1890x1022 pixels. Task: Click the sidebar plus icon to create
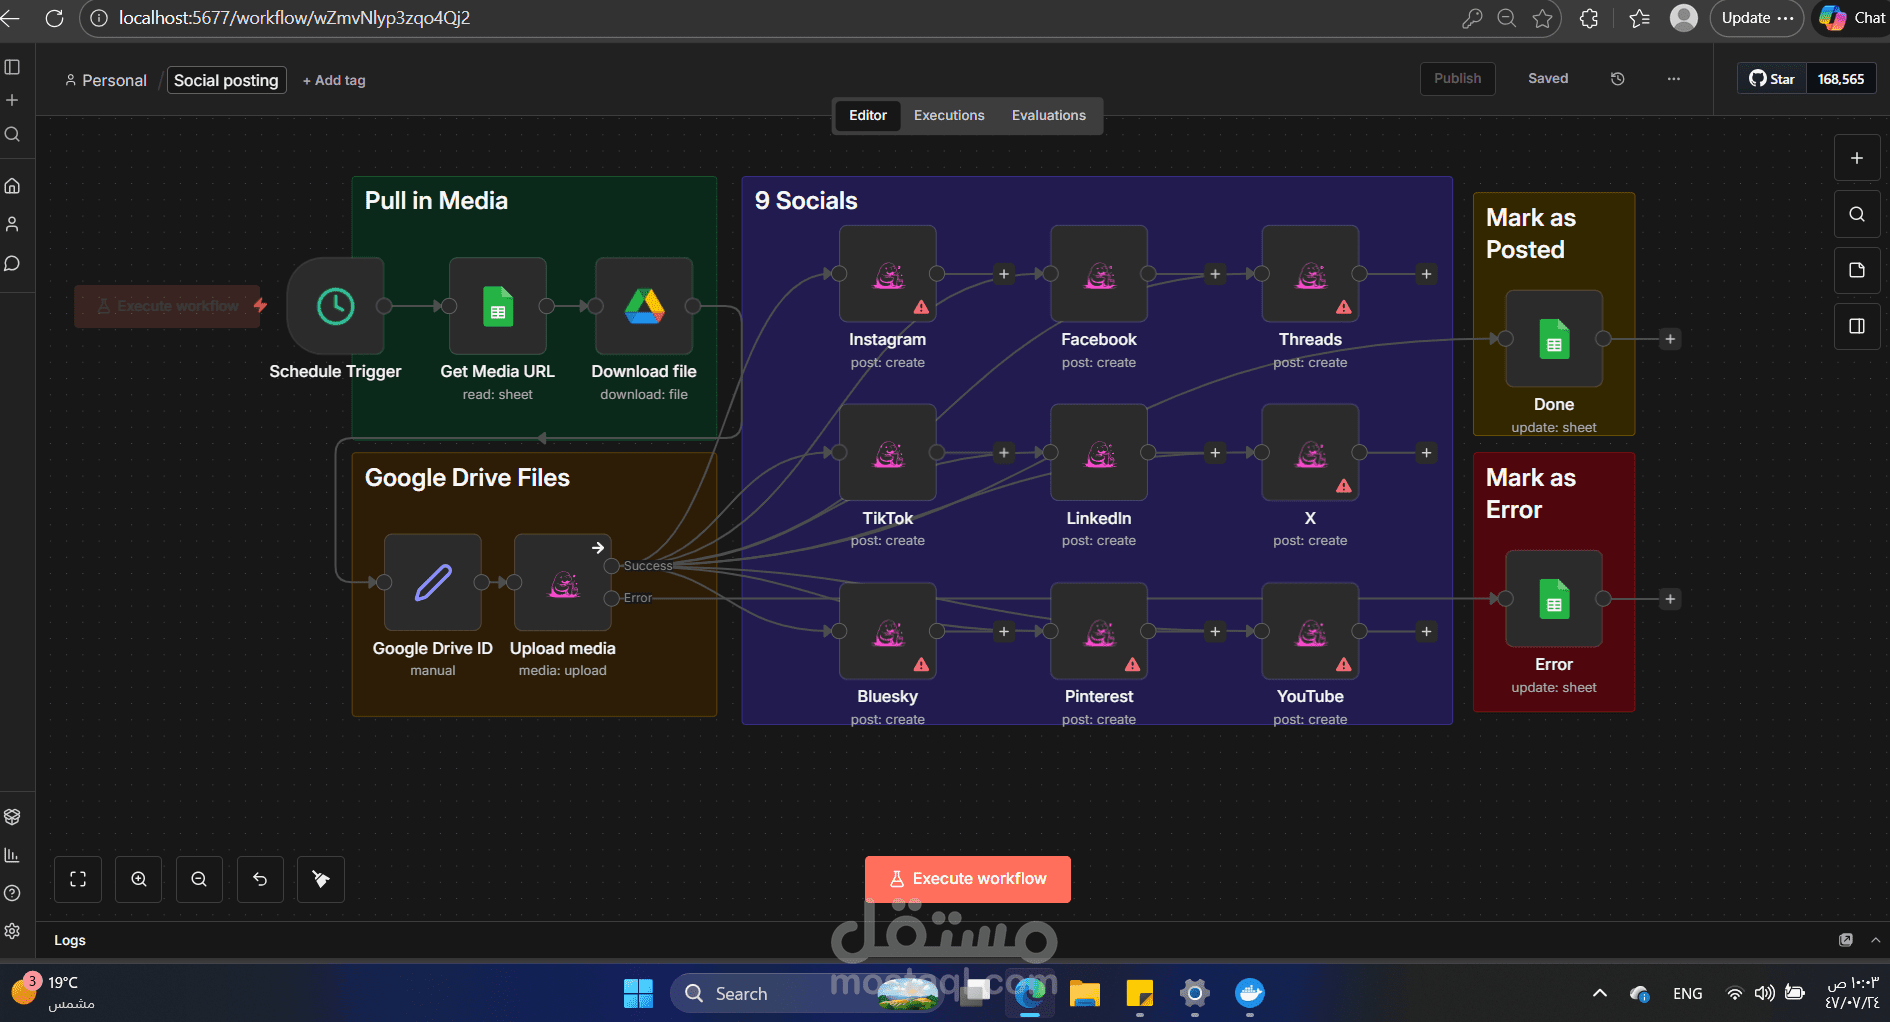[x=12, y=100]
